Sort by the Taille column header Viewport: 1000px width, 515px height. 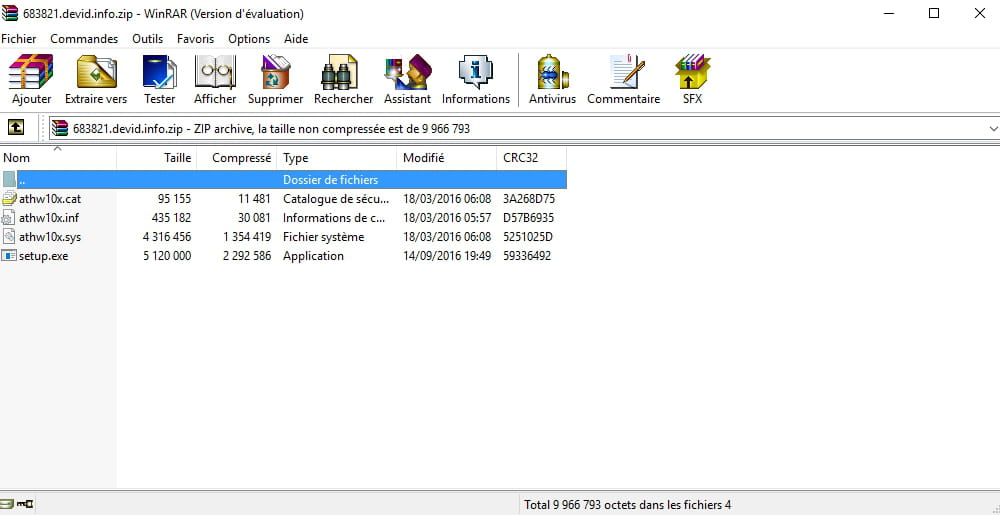pos(157,158)
